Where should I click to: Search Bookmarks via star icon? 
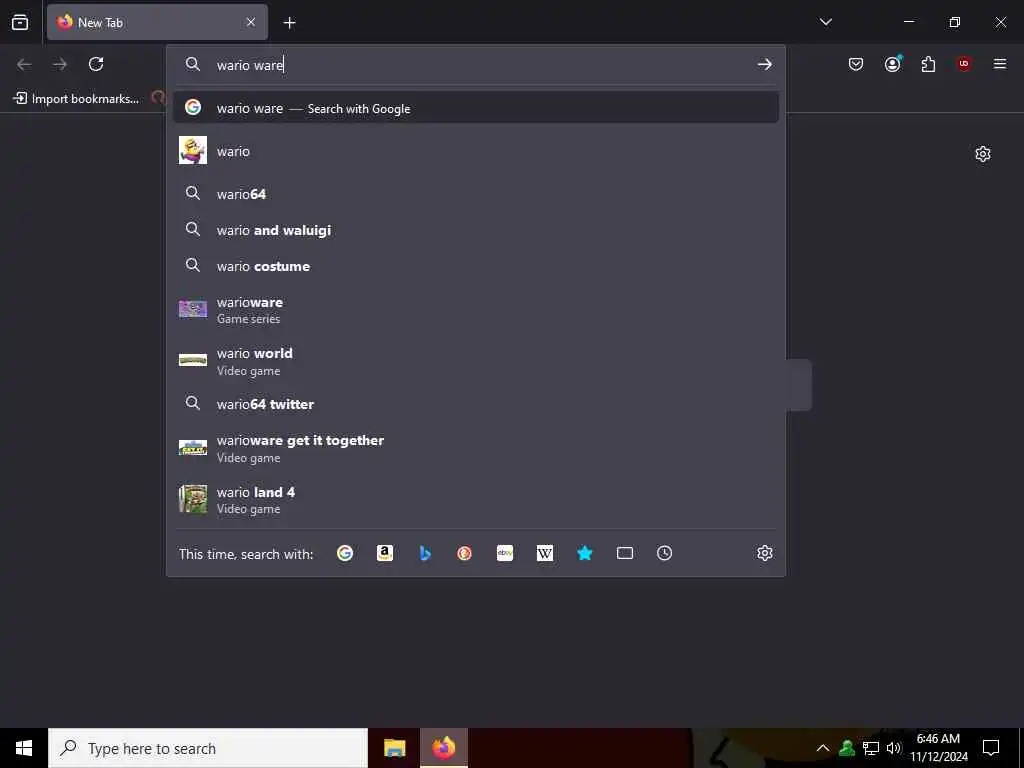coord(584,553)
